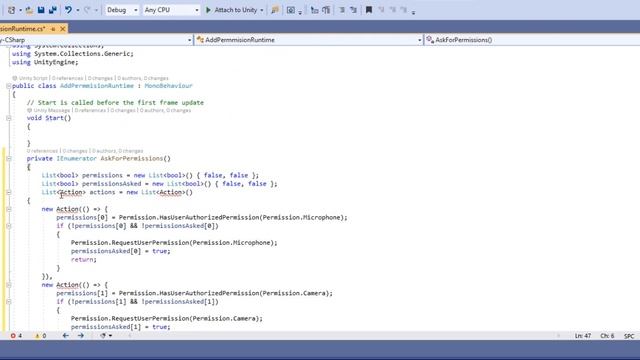640x360 pixels.
Task: Click the code cleanup dropdown arrow in status bar
Action: pos(110,336)
